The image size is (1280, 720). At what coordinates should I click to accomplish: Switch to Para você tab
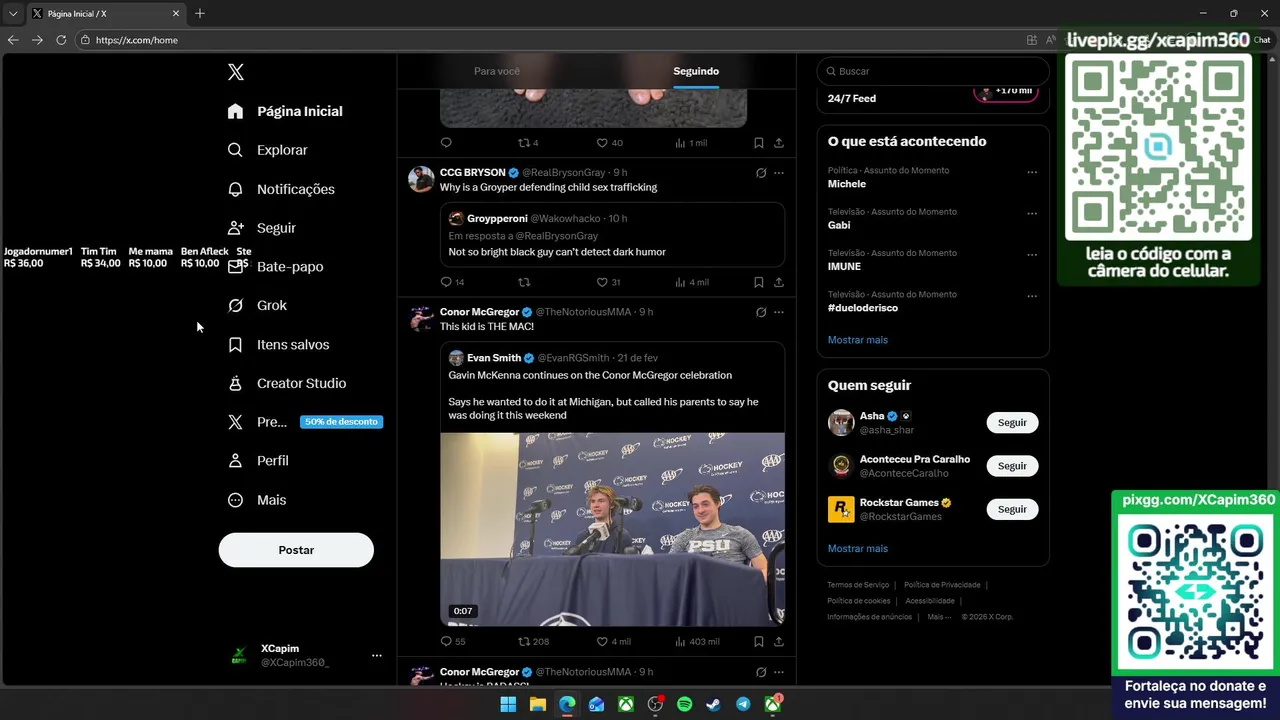coord(497,71)
